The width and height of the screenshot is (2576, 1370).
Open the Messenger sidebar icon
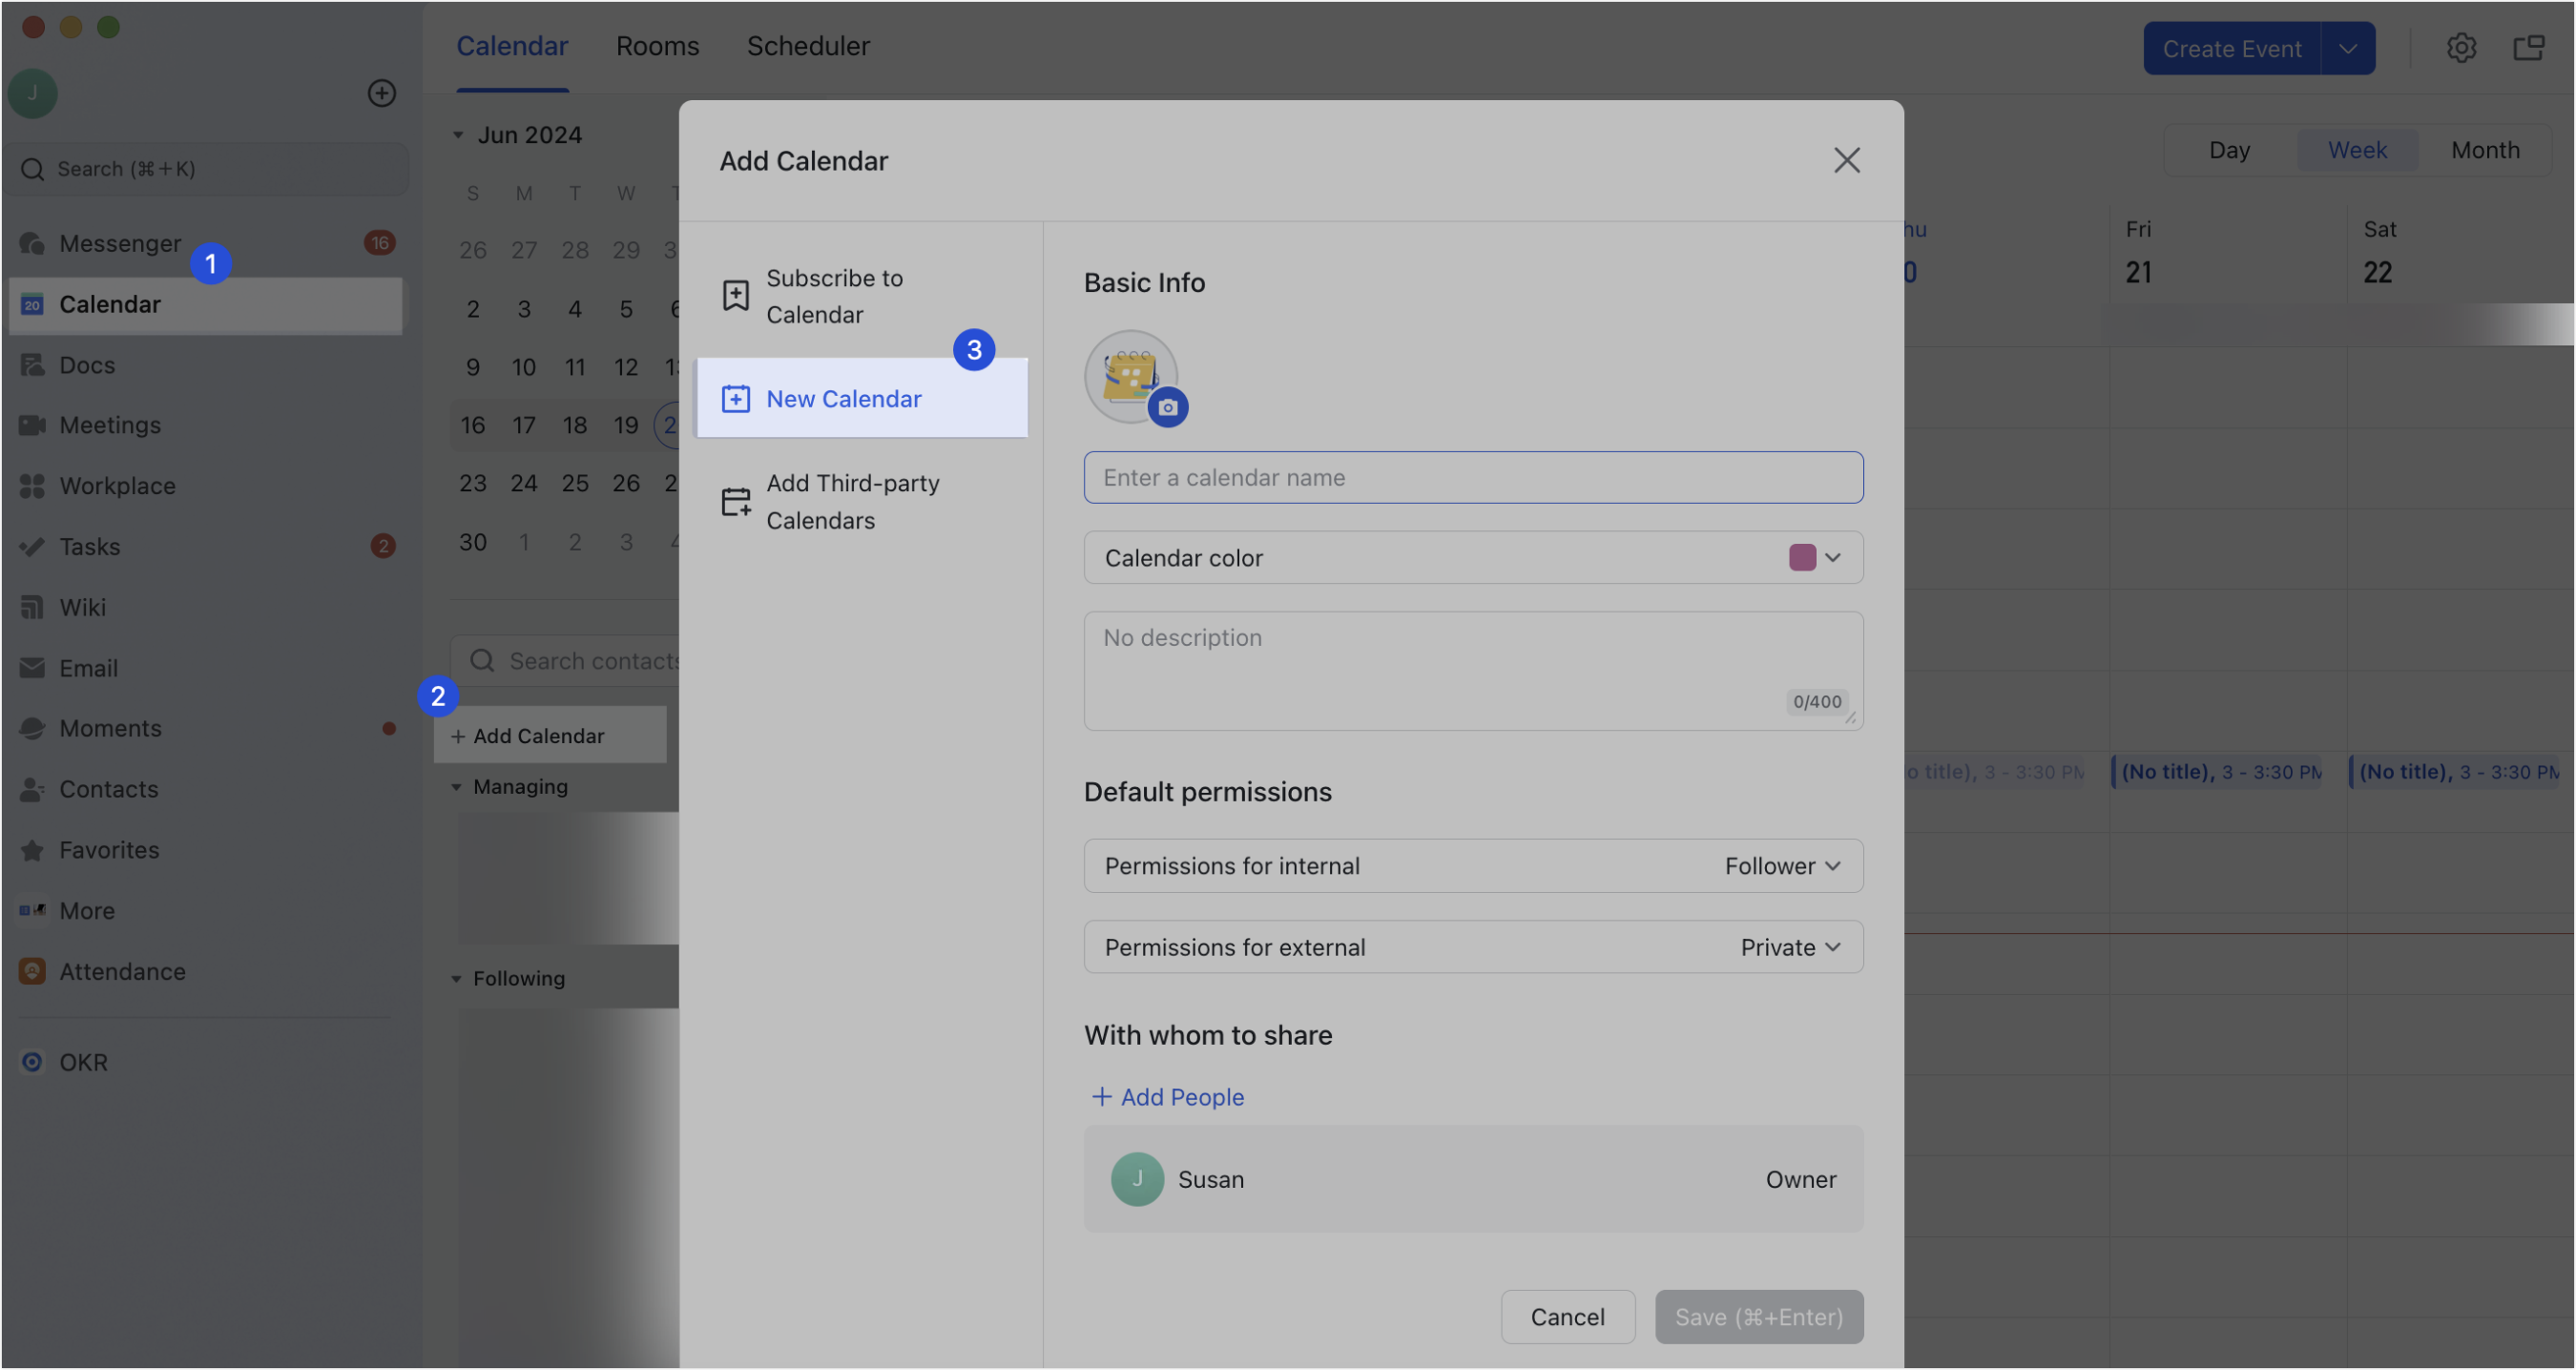(33, 243)
